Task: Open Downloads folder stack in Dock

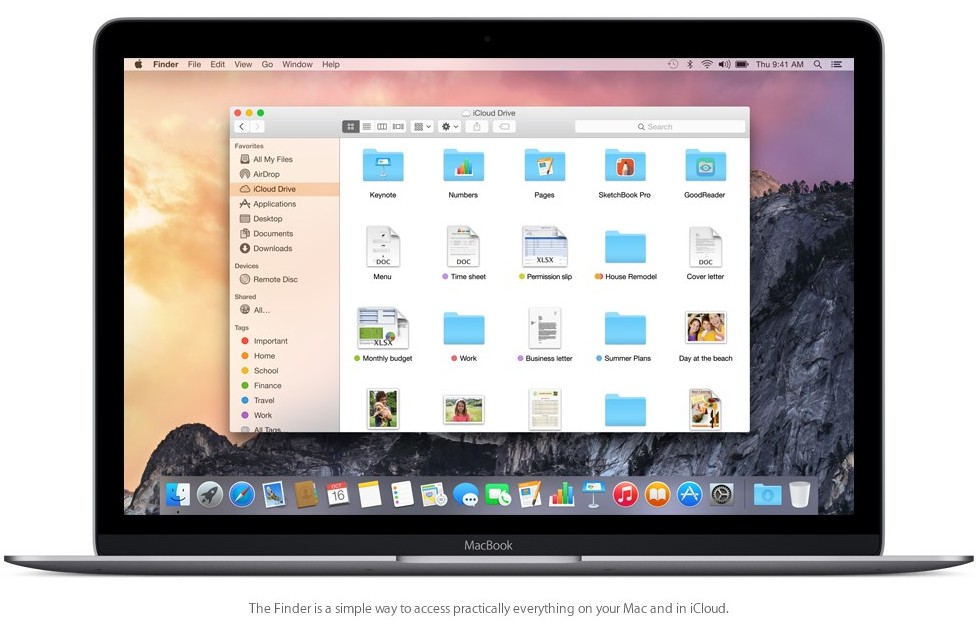Action: [x=767, y=495]
